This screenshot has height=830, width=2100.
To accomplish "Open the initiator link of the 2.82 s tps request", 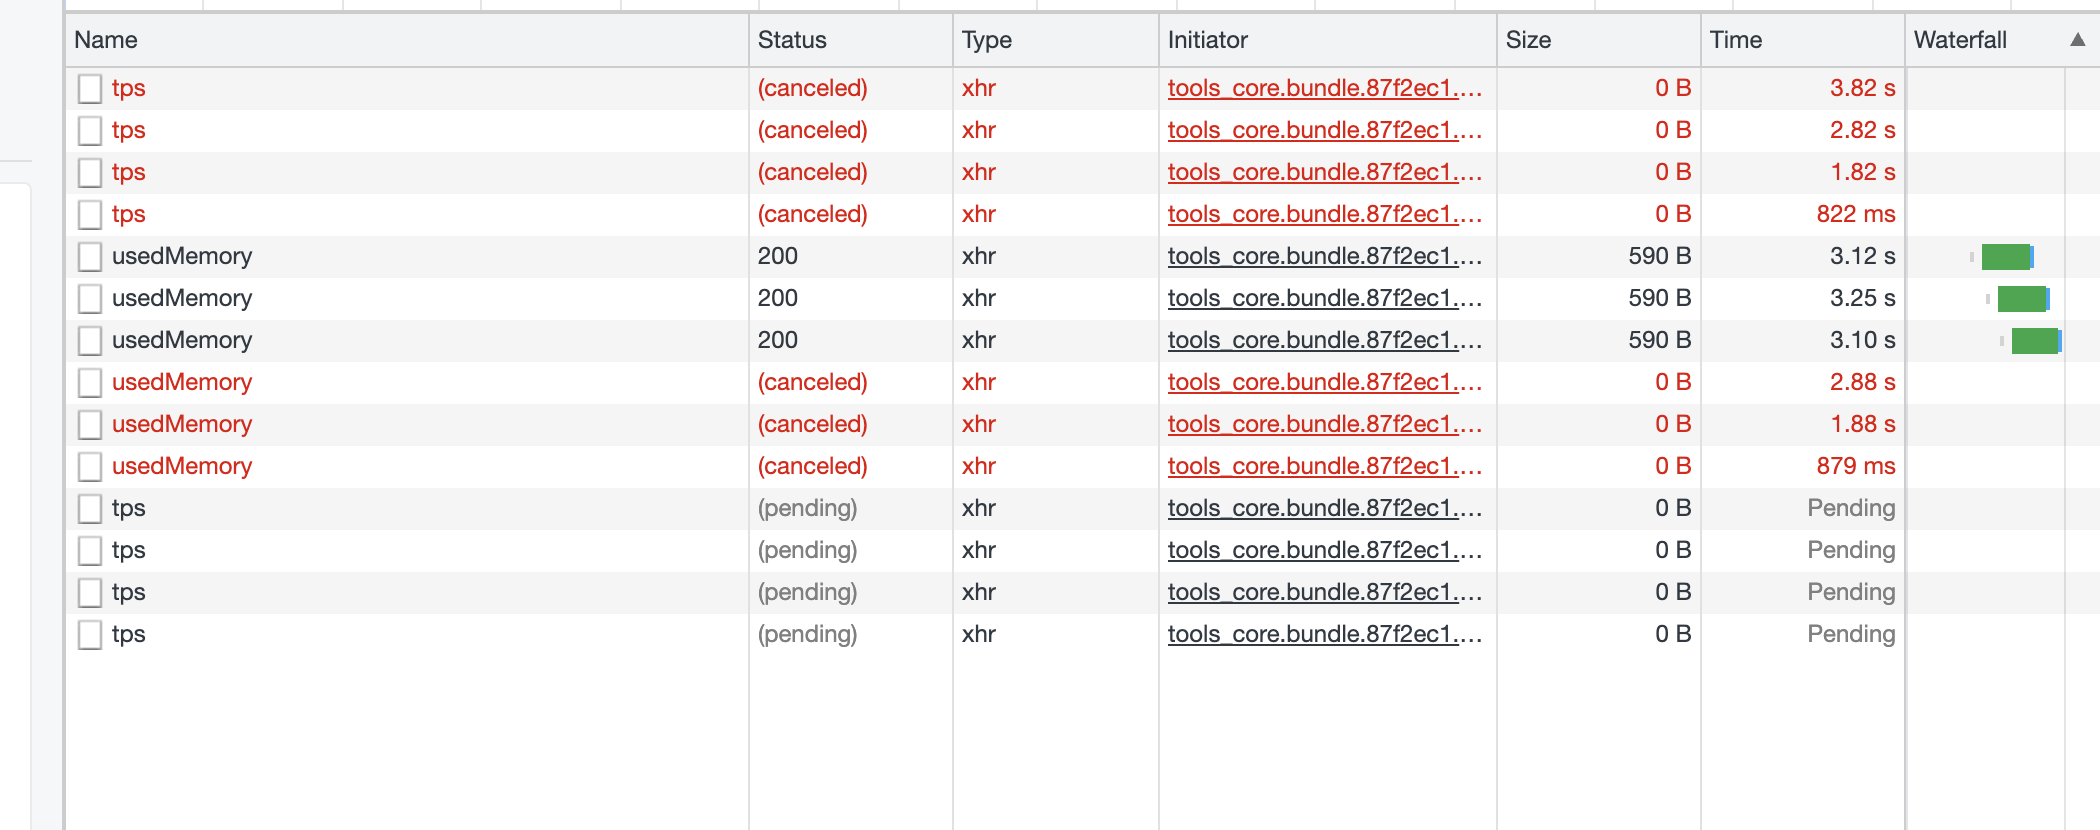I will pyautogui.click(x=1324, y=131).
